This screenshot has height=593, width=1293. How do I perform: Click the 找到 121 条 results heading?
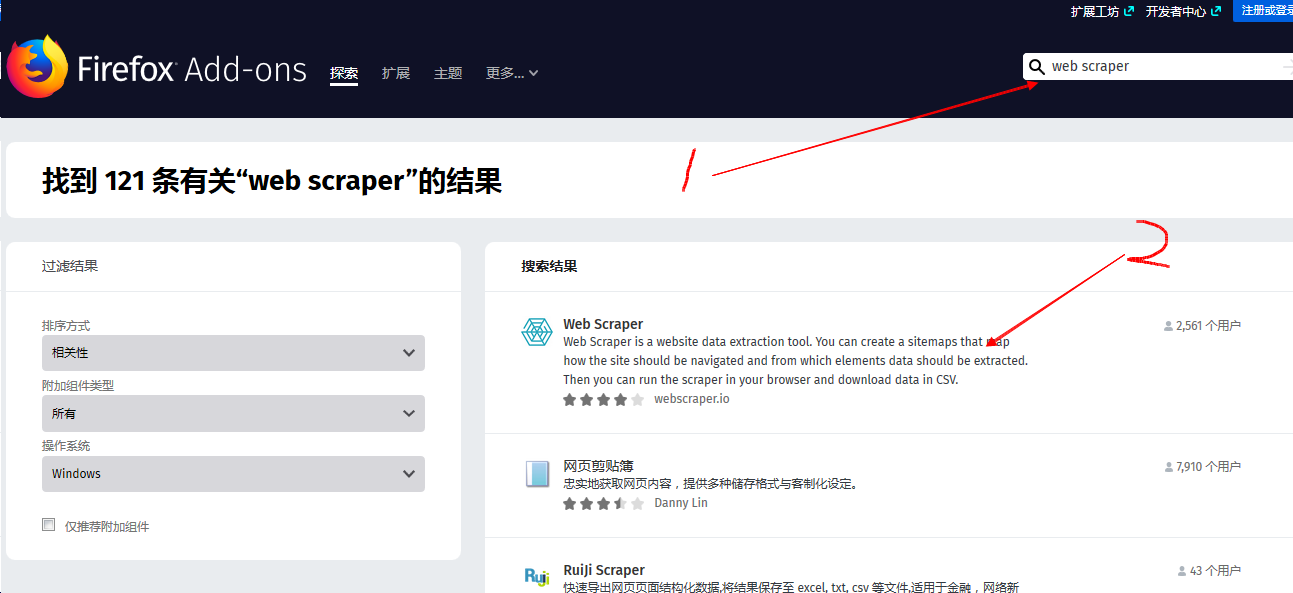pos(272,181)
